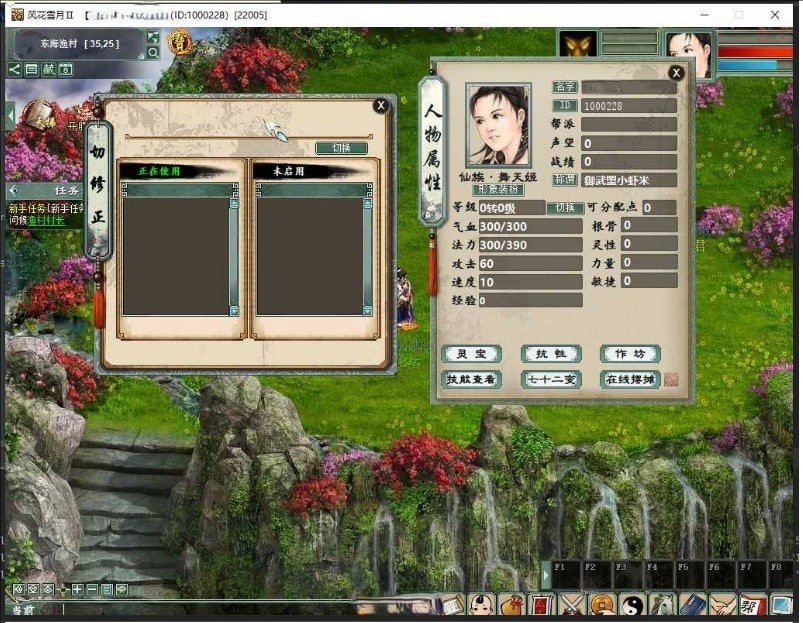The height and width of the screenshot is (623, 803).
Task: Open the white horse mount icon
Action: pos(662,606)
